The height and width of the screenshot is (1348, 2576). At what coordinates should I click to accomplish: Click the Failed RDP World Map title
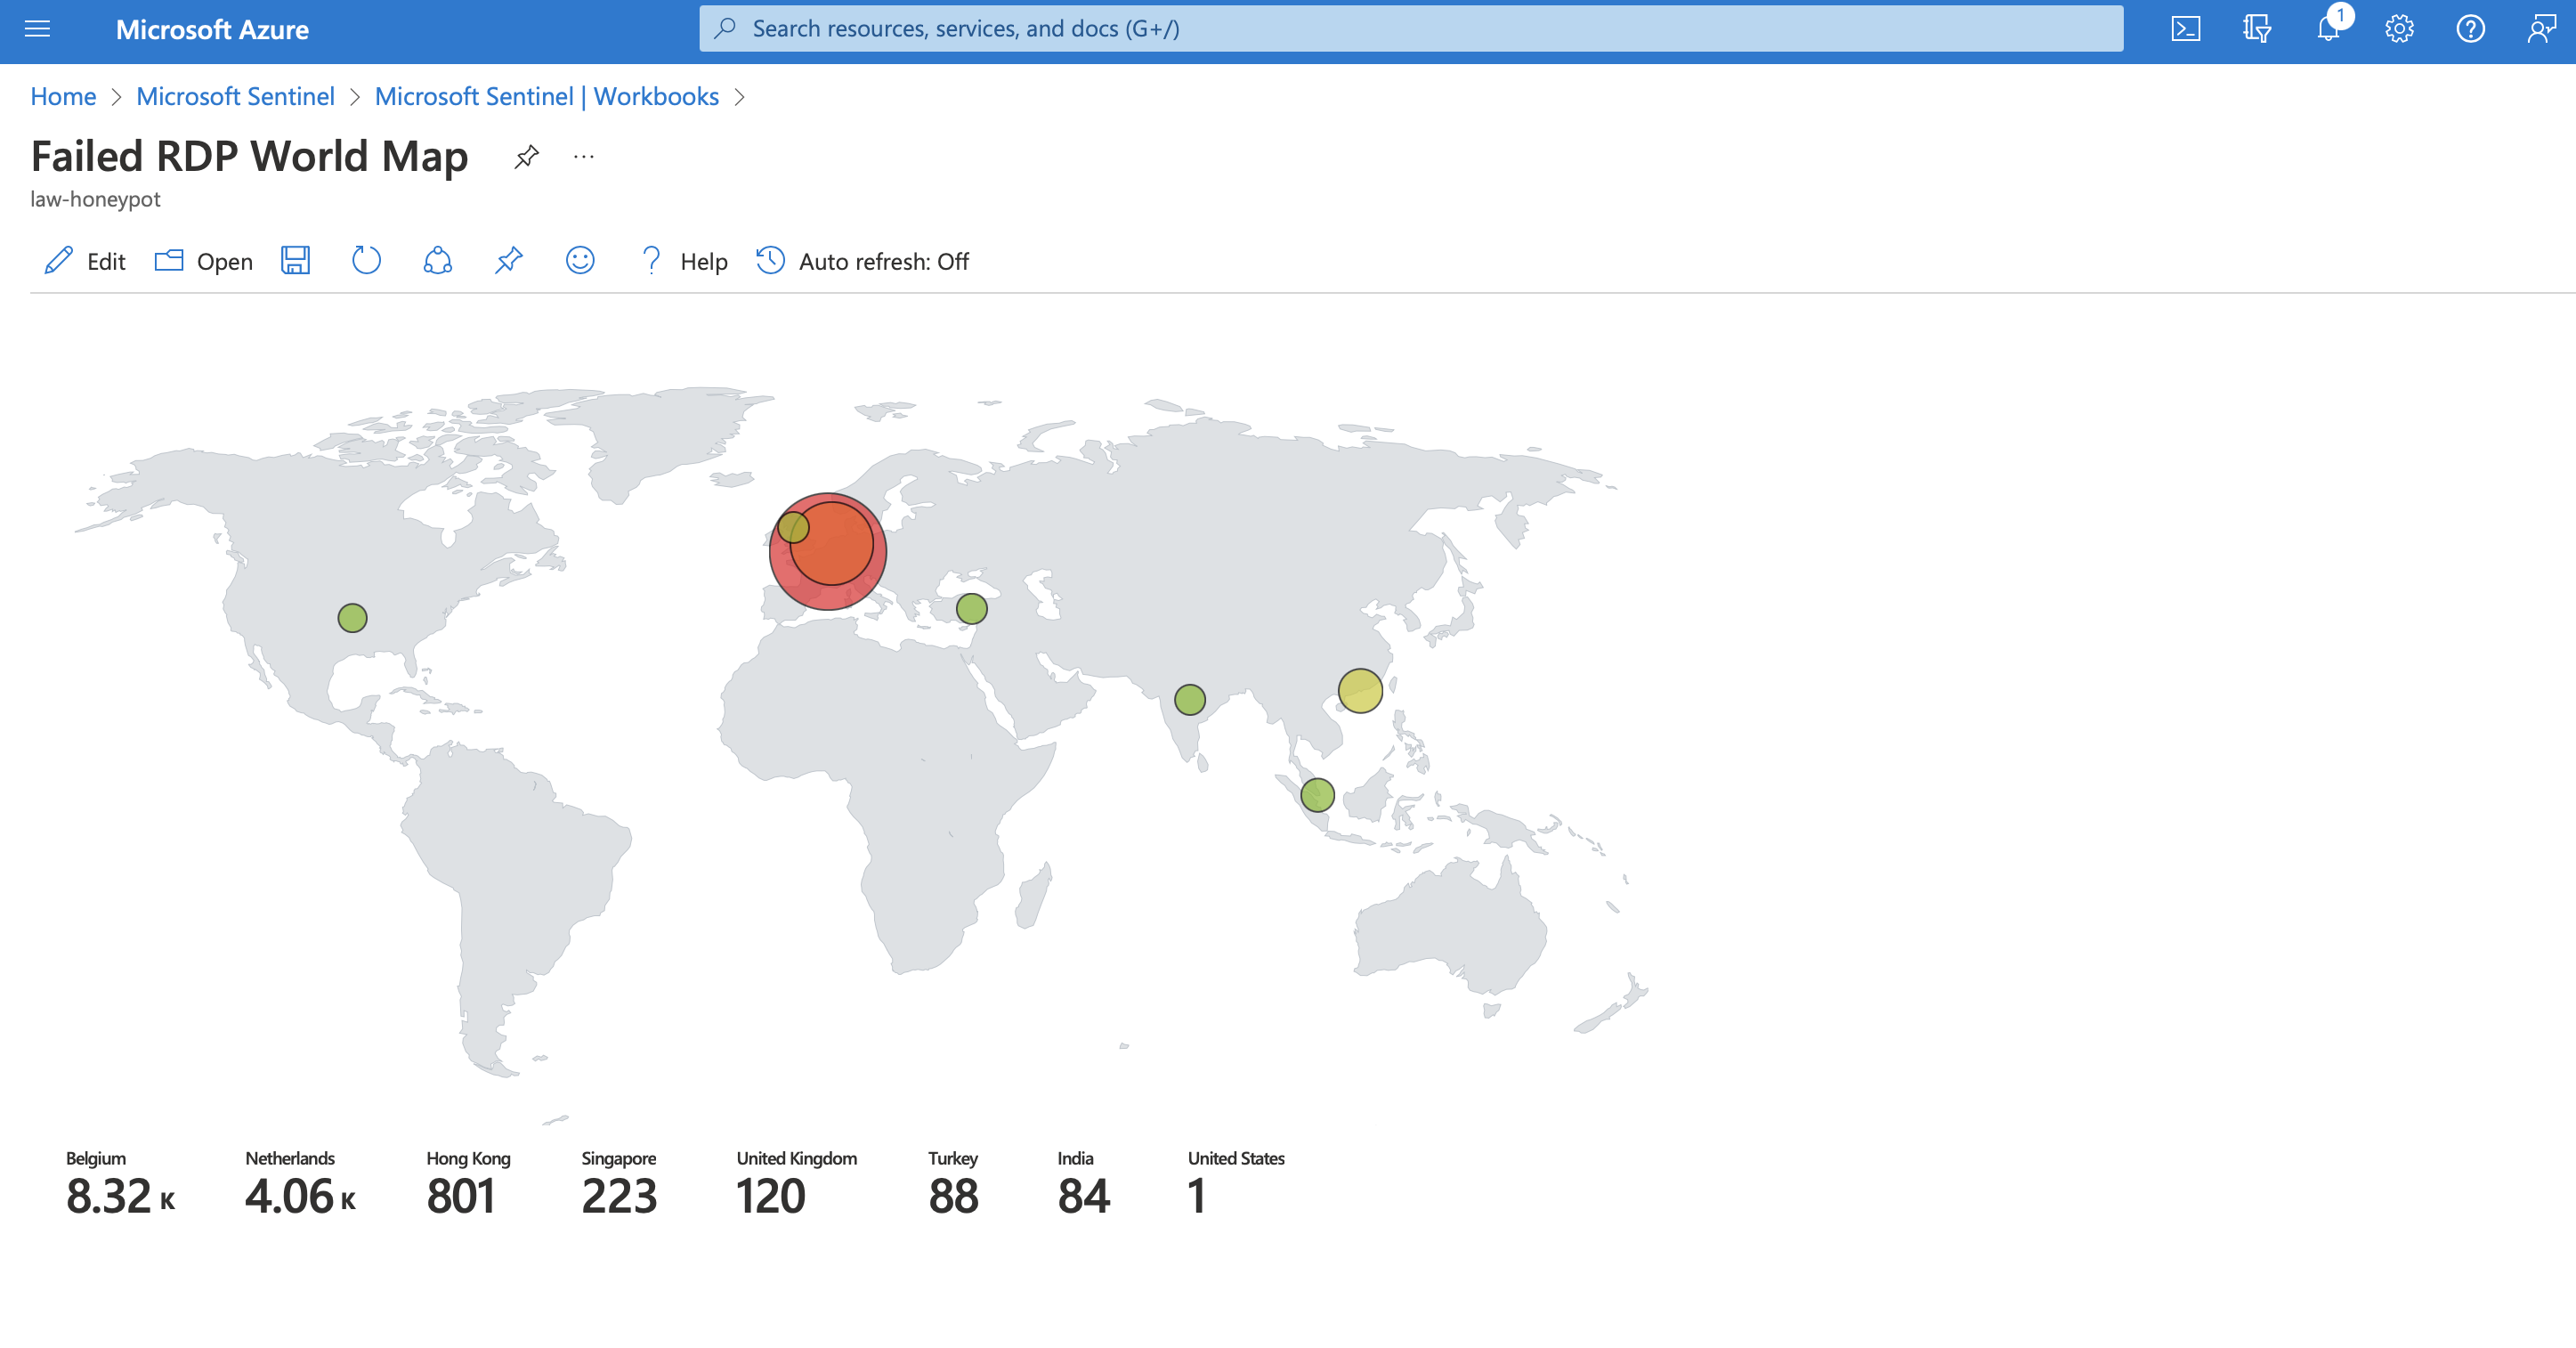click(249, 156)
